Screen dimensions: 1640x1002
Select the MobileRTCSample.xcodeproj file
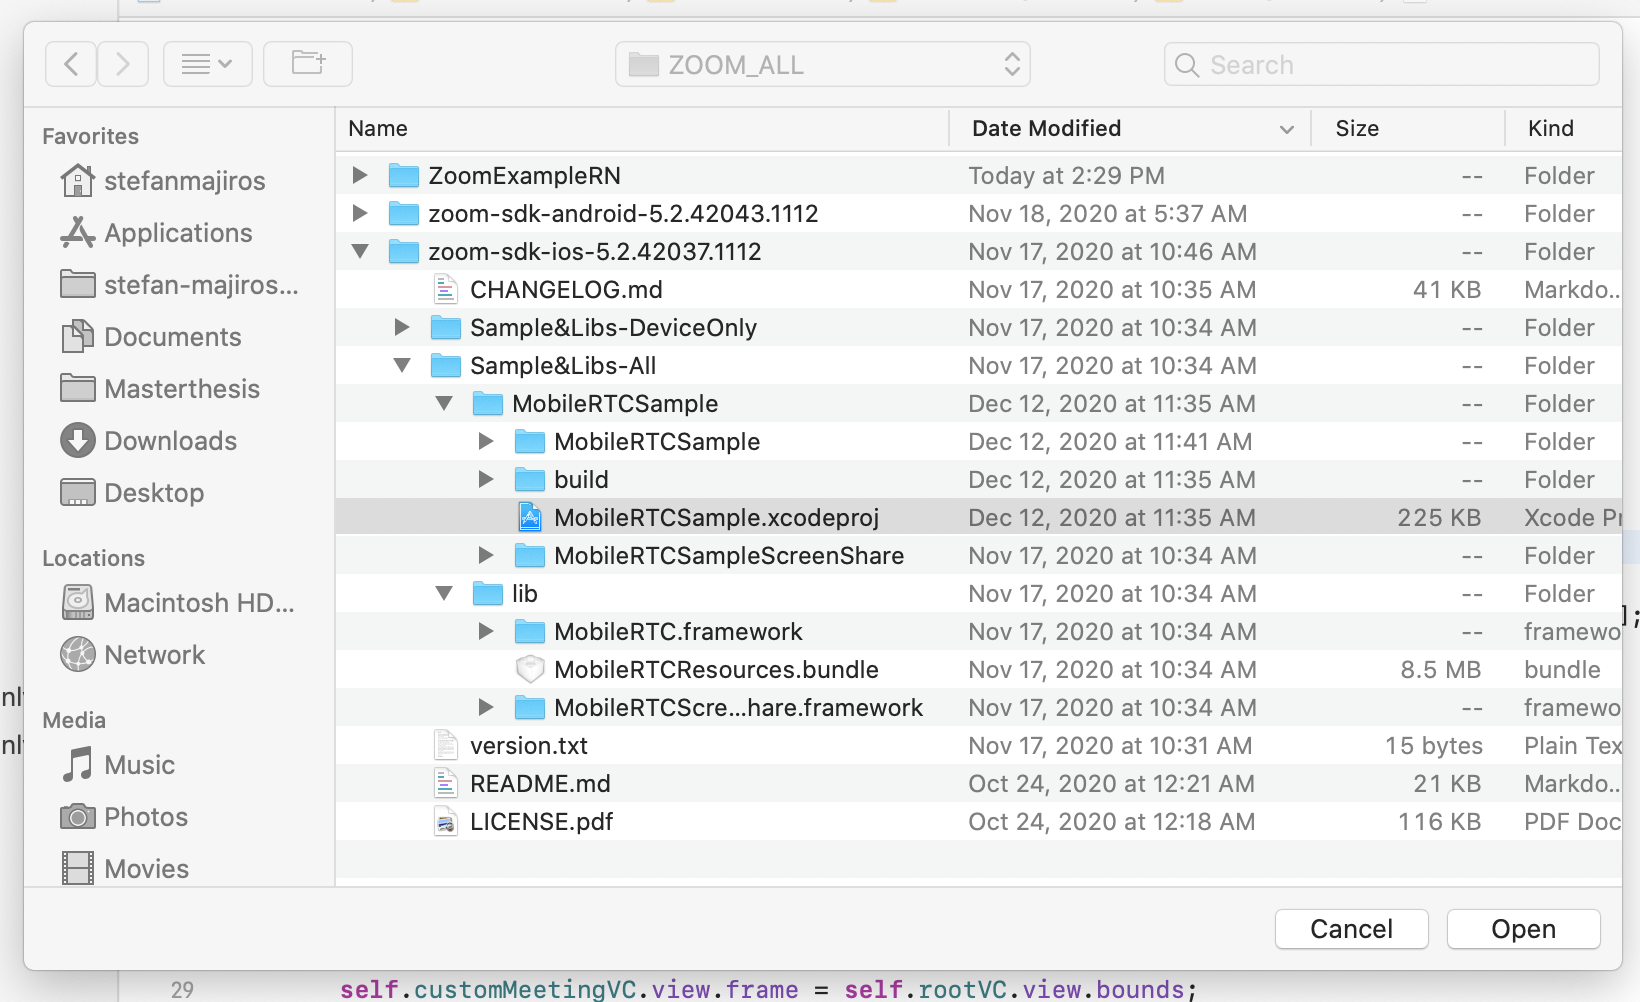[x=716, y=518]
